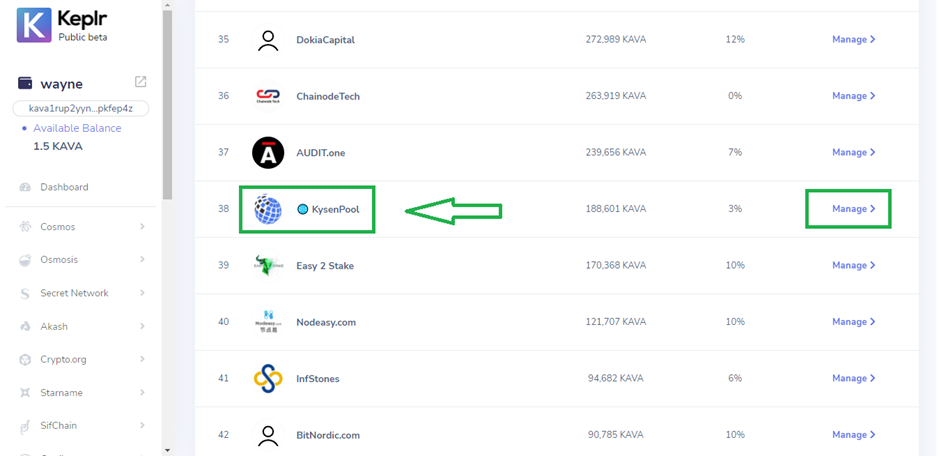Copy the kava wallet address pill

point(81,108)
